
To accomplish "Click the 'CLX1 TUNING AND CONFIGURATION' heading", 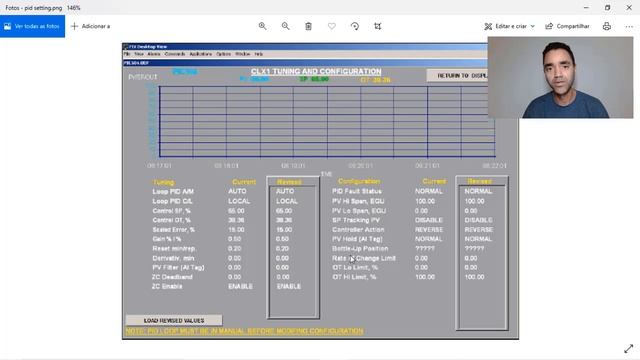I will 316,71.
